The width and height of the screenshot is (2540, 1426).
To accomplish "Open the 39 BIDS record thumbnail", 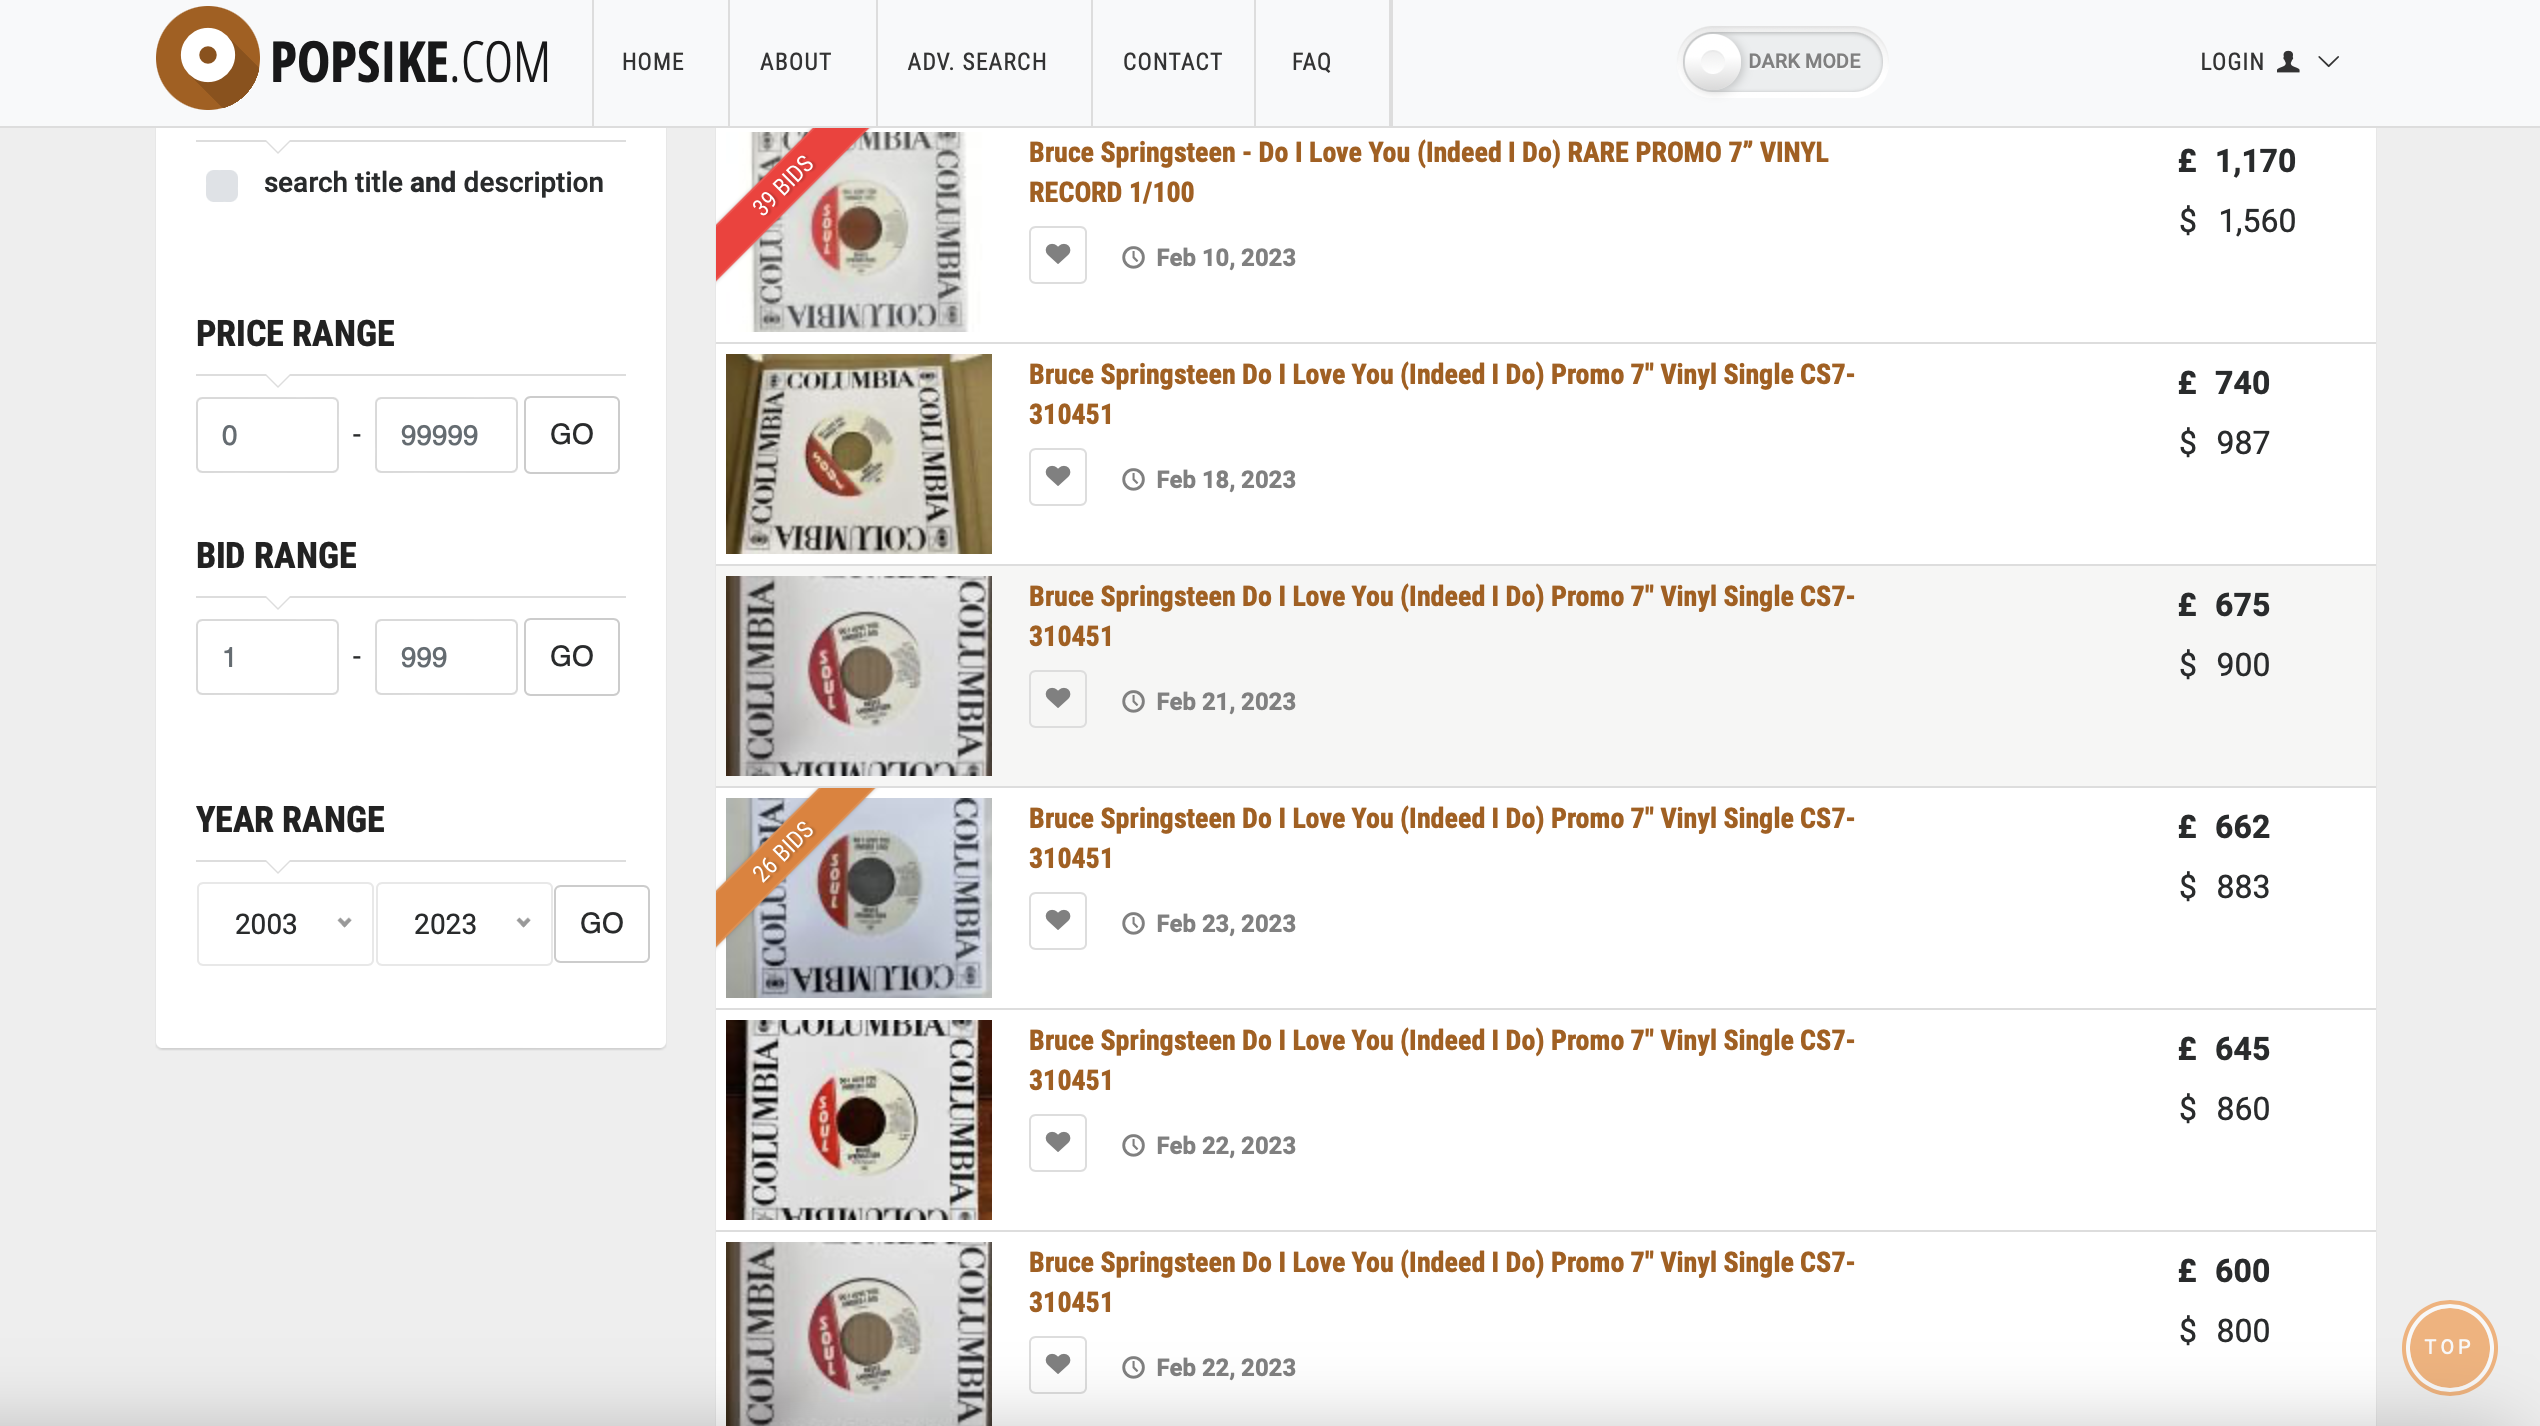I will (x=859, y=230).
